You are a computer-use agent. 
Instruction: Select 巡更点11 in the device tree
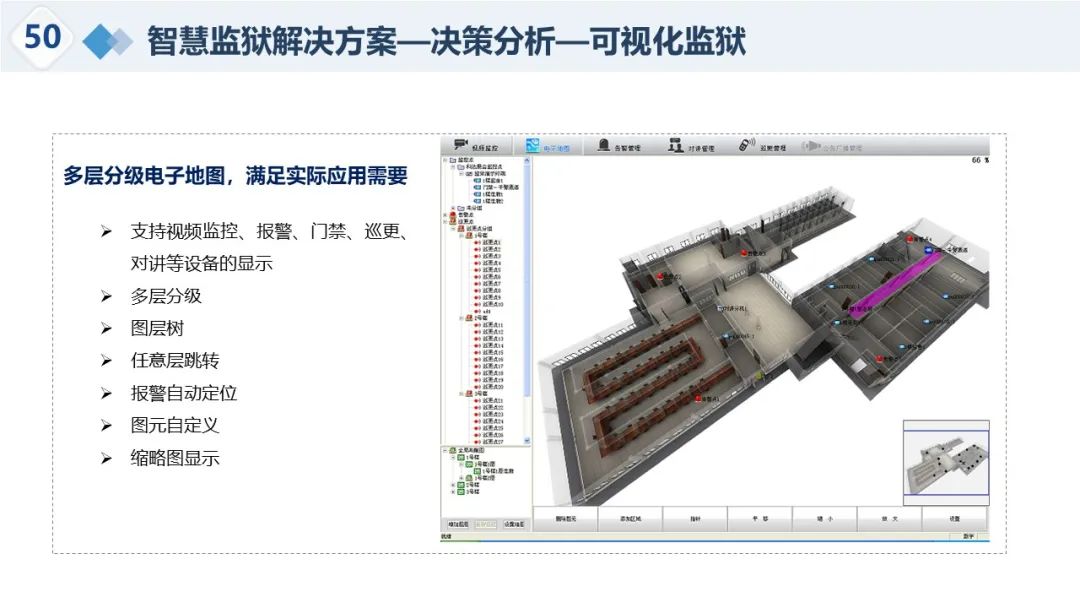click(x=493, y=325)
